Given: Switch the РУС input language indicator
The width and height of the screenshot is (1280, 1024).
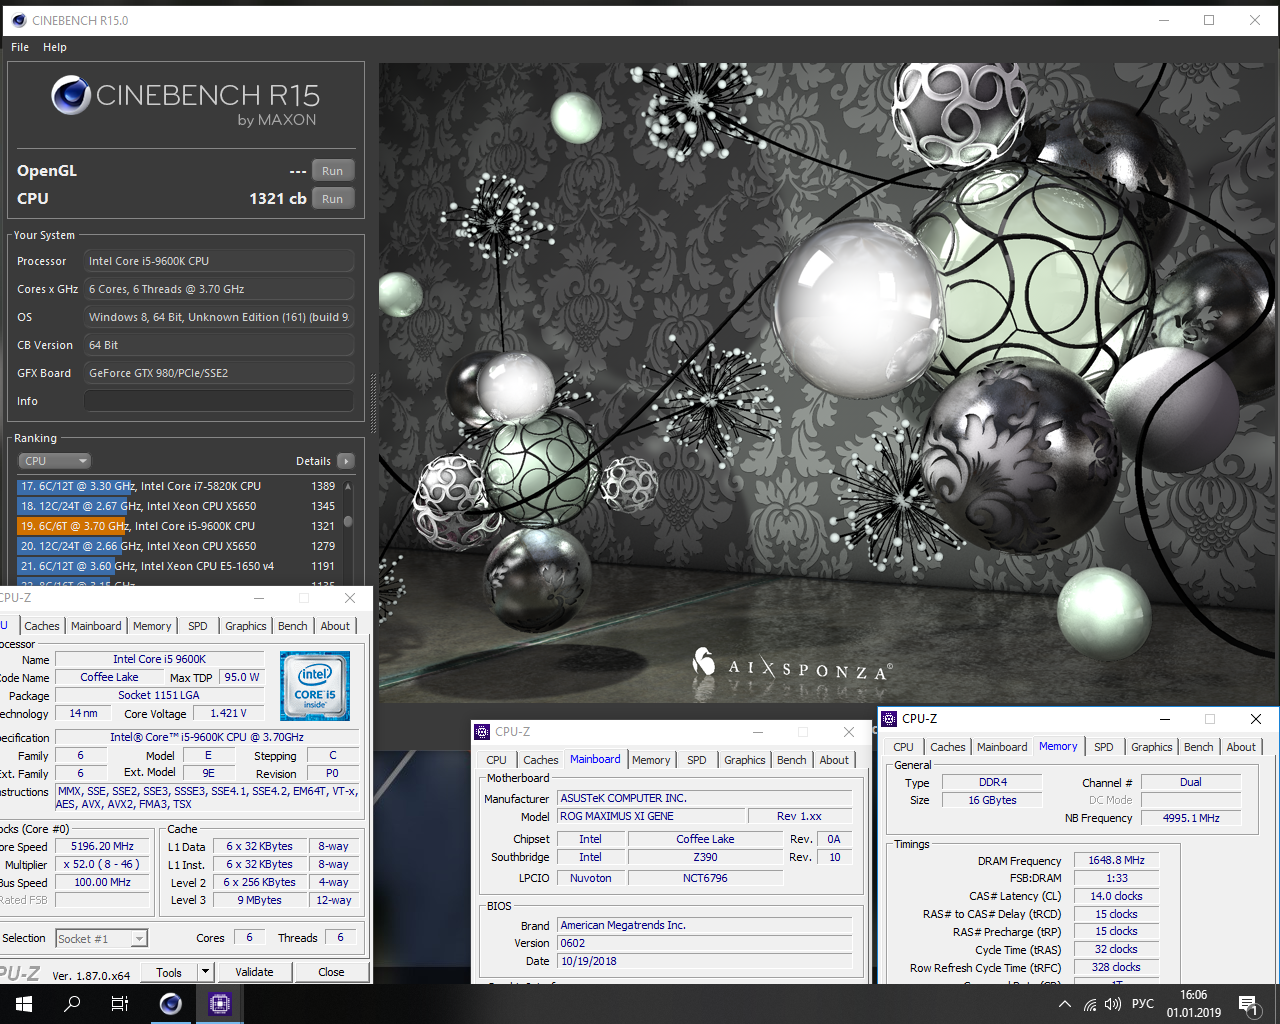Looking at the screenshot, I should 1143,1004.
